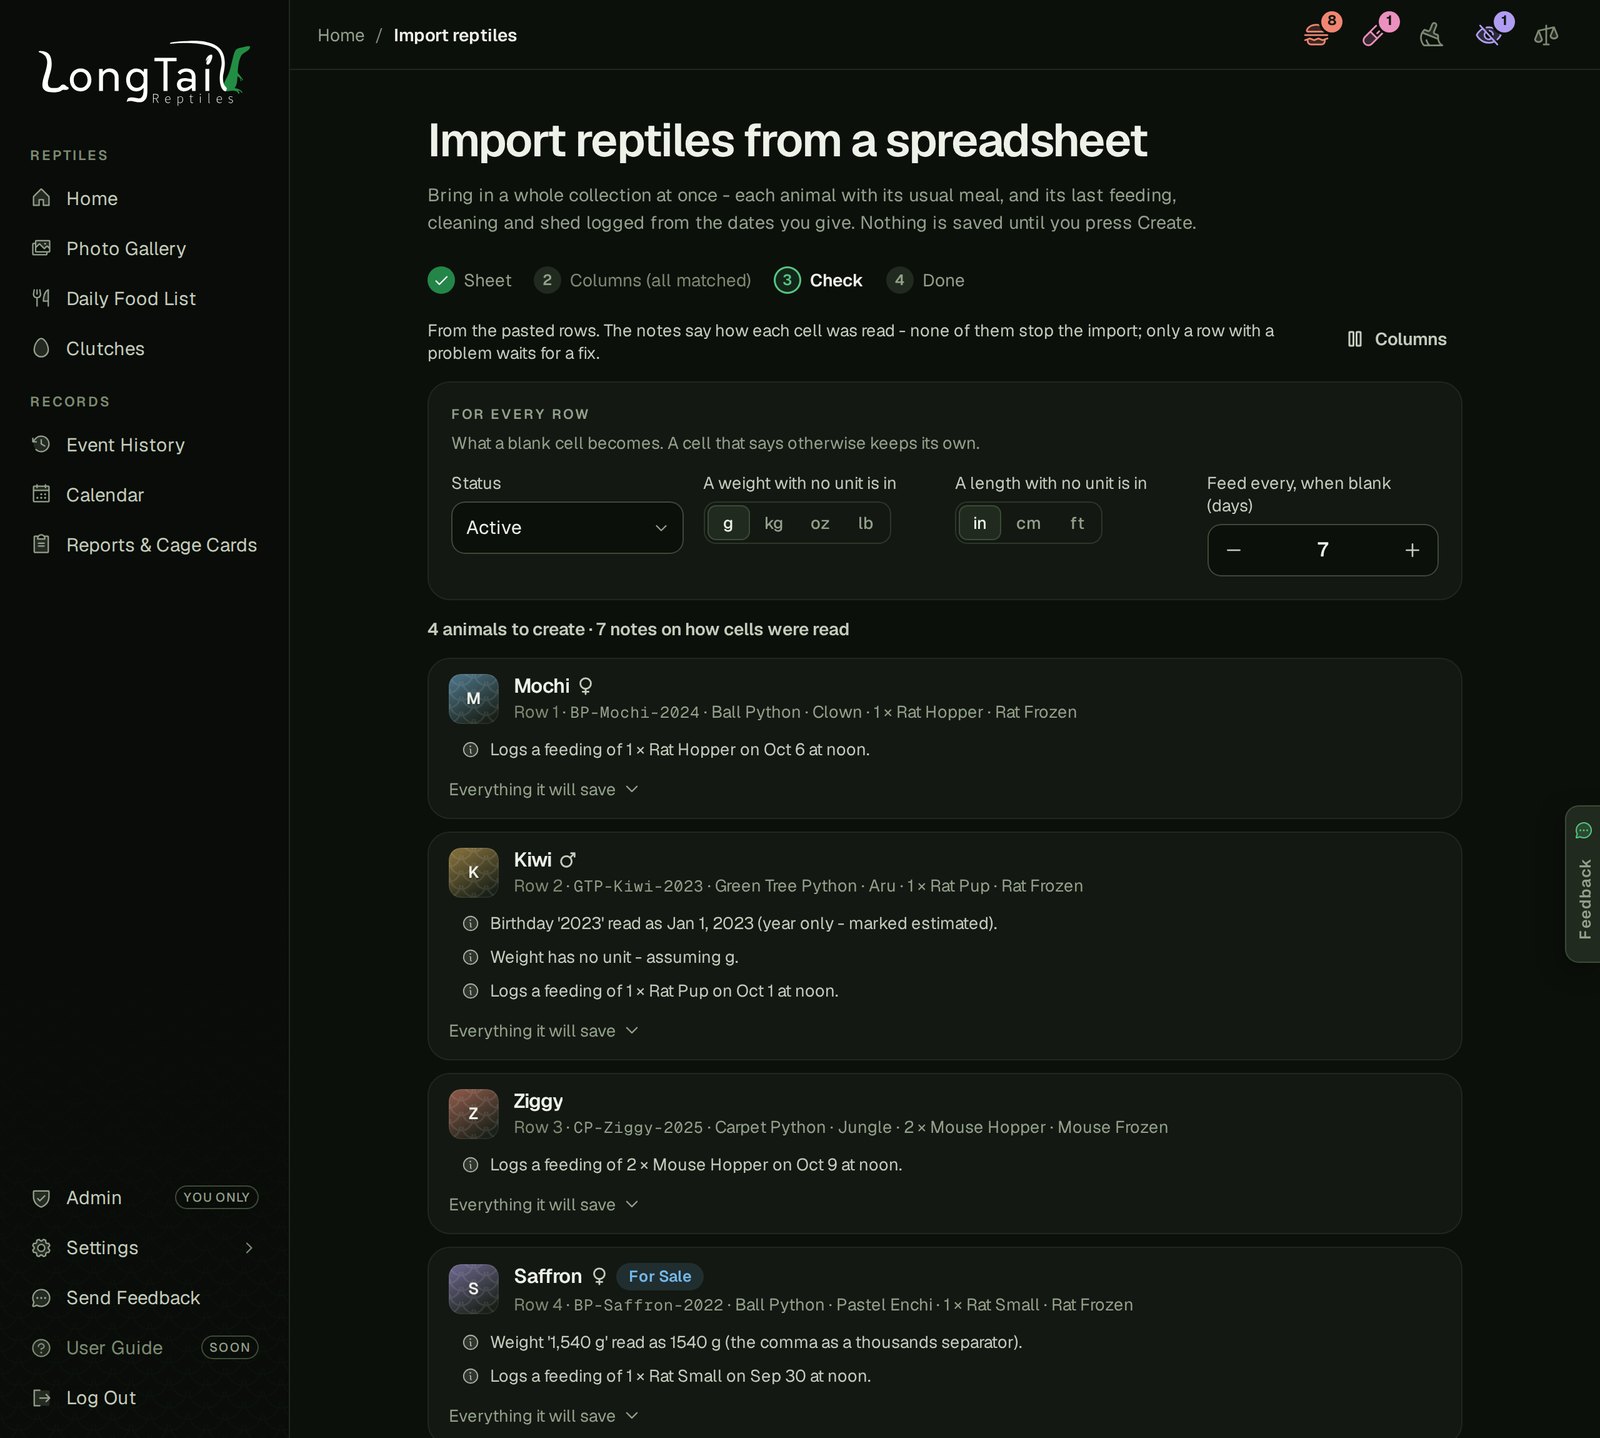Click Saffron's For Sale badge

click(660, 1276)
